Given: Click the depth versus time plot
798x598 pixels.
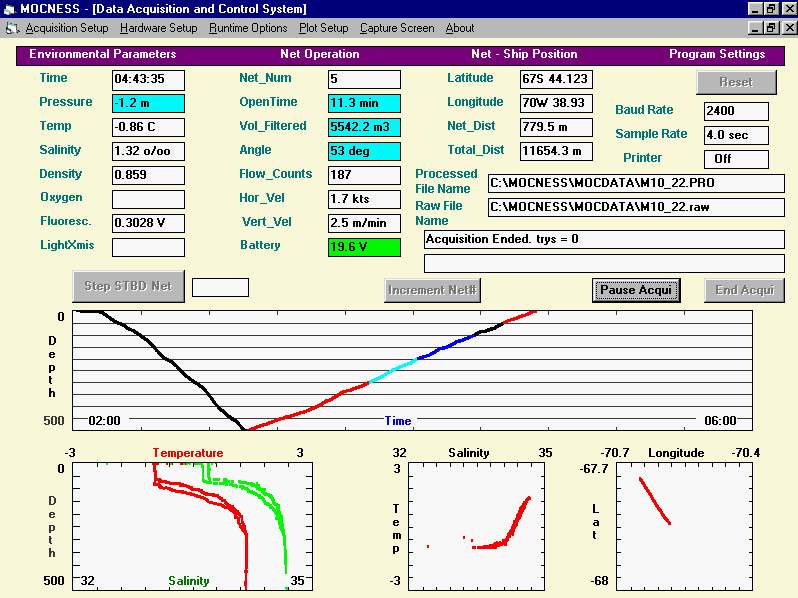Looking at the screenshot, I should click(412, 370).
